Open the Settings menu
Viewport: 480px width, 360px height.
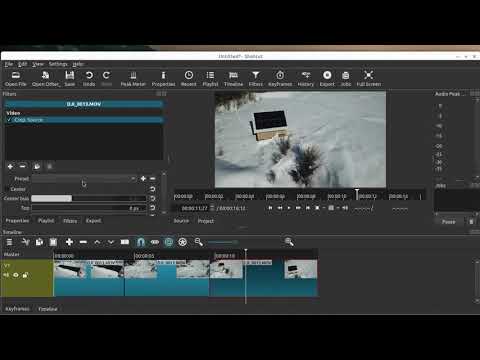click(58, 64)
